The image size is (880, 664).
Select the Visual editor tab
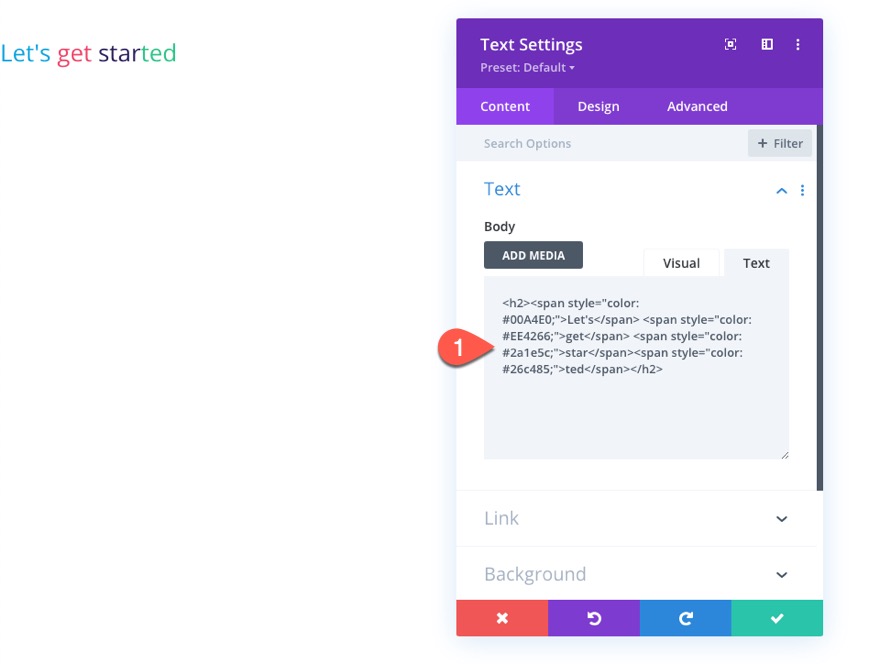click(x=681, y=263)
